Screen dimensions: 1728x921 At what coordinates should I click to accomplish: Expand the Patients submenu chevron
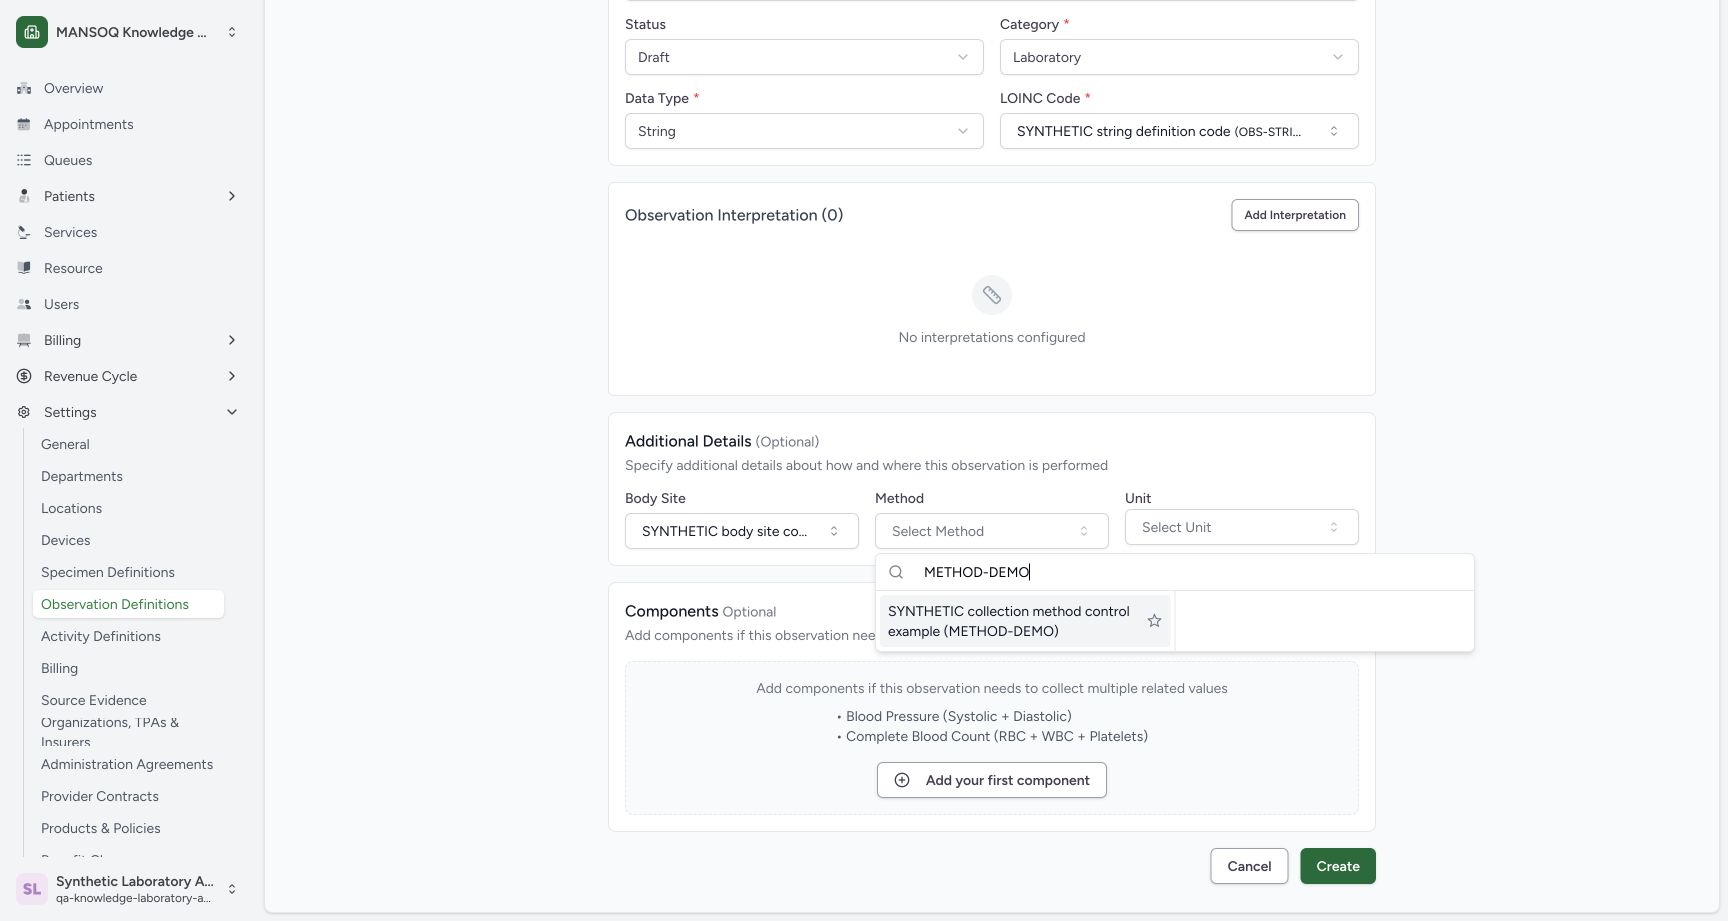(x=232, y=196)
